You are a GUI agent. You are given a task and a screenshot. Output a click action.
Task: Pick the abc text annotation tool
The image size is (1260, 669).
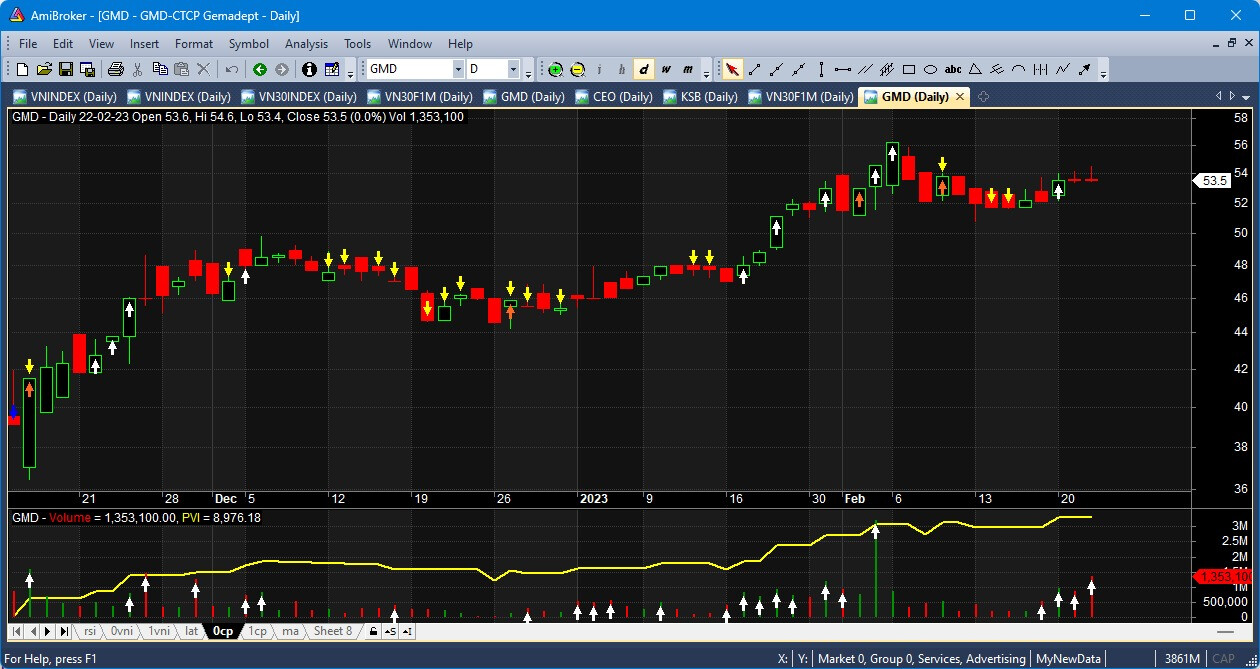tap(953, 69)
